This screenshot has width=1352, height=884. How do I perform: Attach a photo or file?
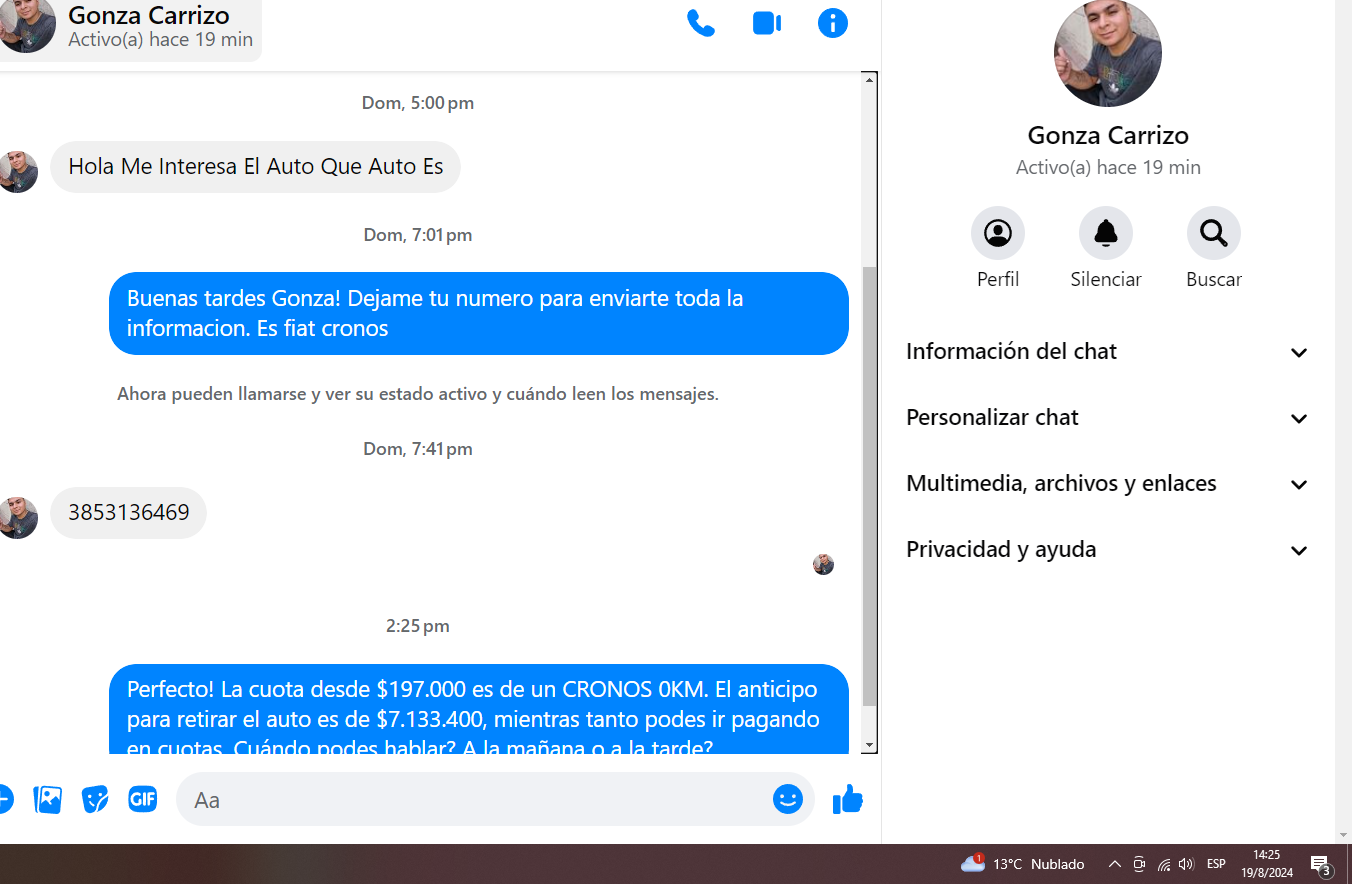(x=48, y=799)
